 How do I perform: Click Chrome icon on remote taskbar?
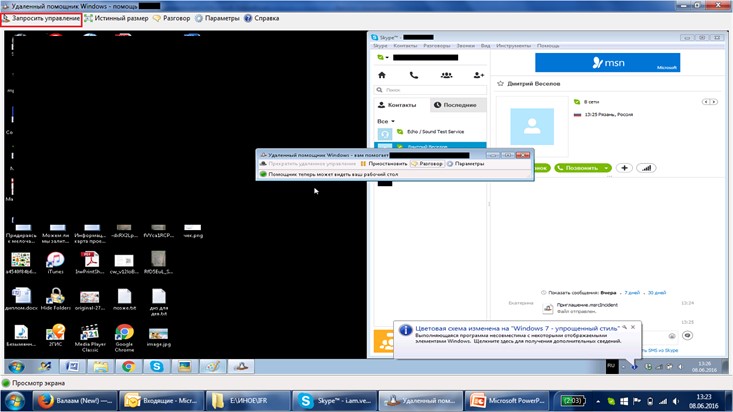(x=129, y=367)
